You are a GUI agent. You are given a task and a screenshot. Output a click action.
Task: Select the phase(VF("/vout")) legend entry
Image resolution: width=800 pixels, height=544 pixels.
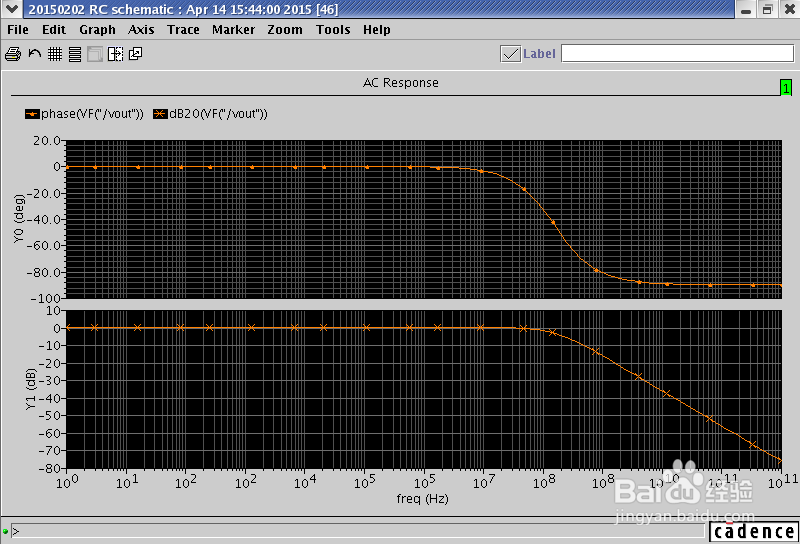[84, 114]
